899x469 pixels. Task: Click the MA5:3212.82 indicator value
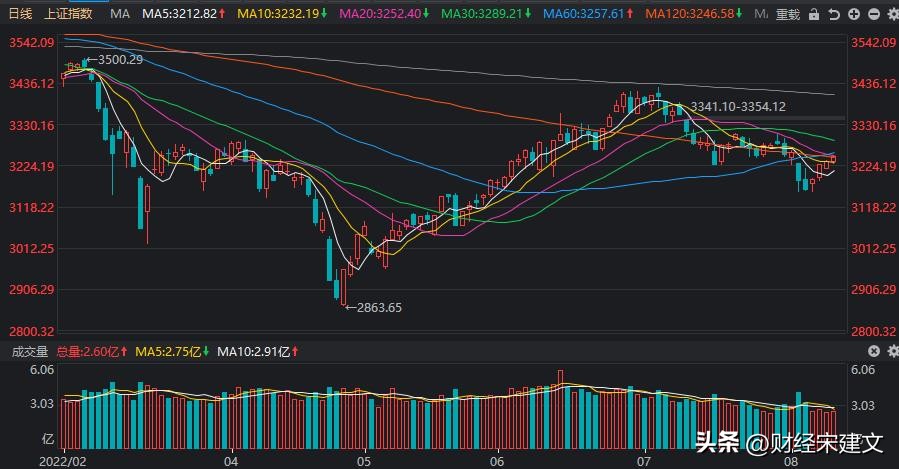click(179, 13)
